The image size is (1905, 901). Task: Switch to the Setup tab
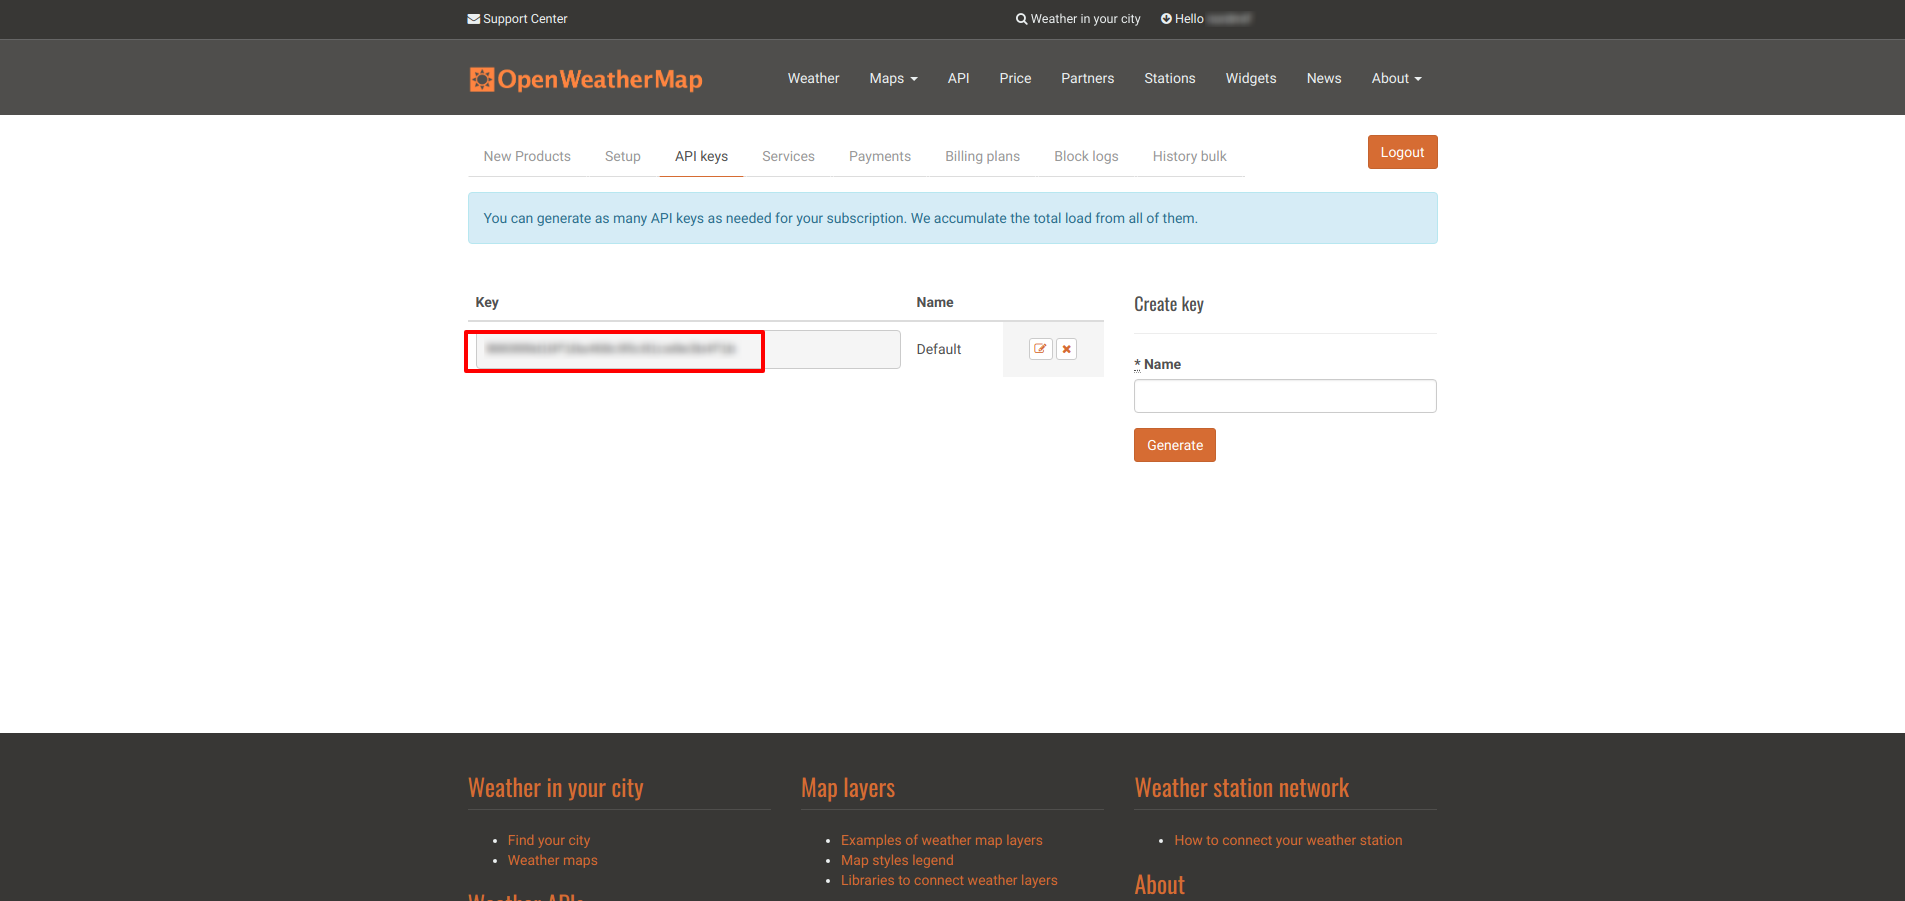click(x=622, y=156)
